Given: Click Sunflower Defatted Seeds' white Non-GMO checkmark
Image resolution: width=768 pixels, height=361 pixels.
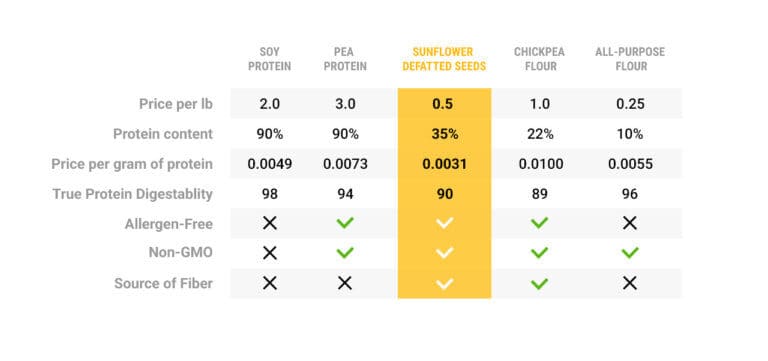Looking at the screenshot, I should pos(444,253).
